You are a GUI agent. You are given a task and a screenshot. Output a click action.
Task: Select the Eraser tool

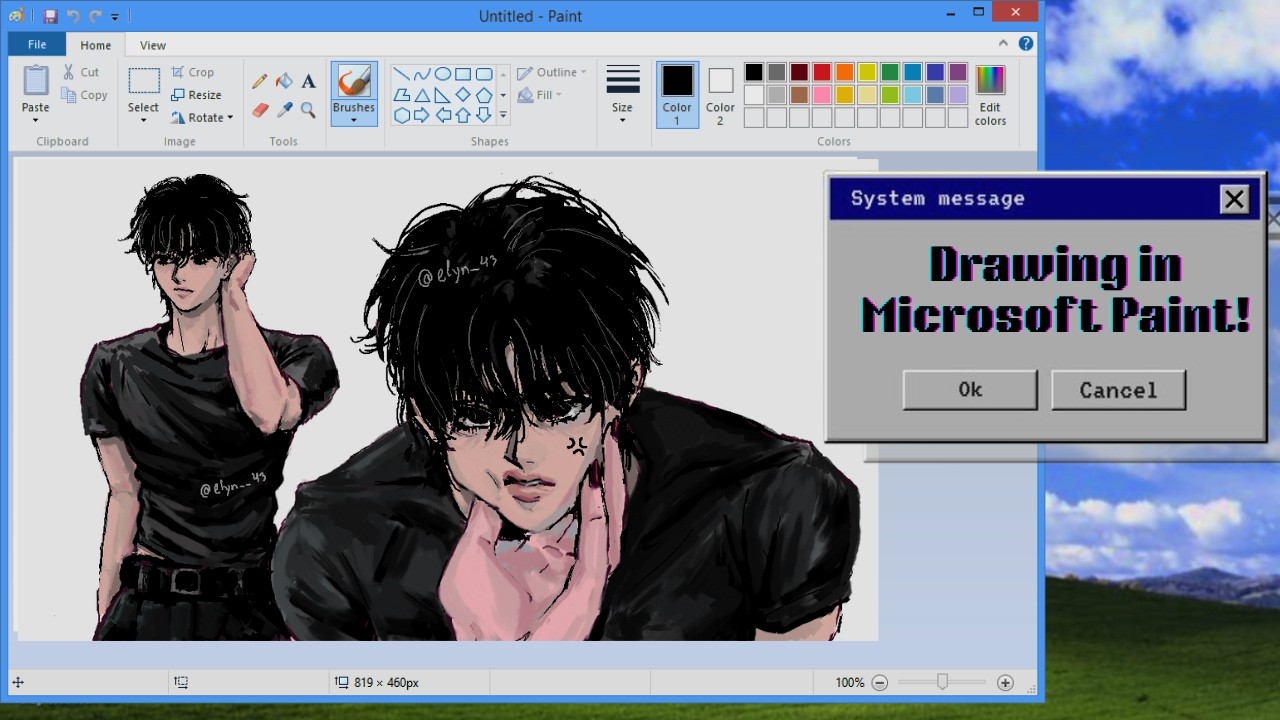[260, 110]
